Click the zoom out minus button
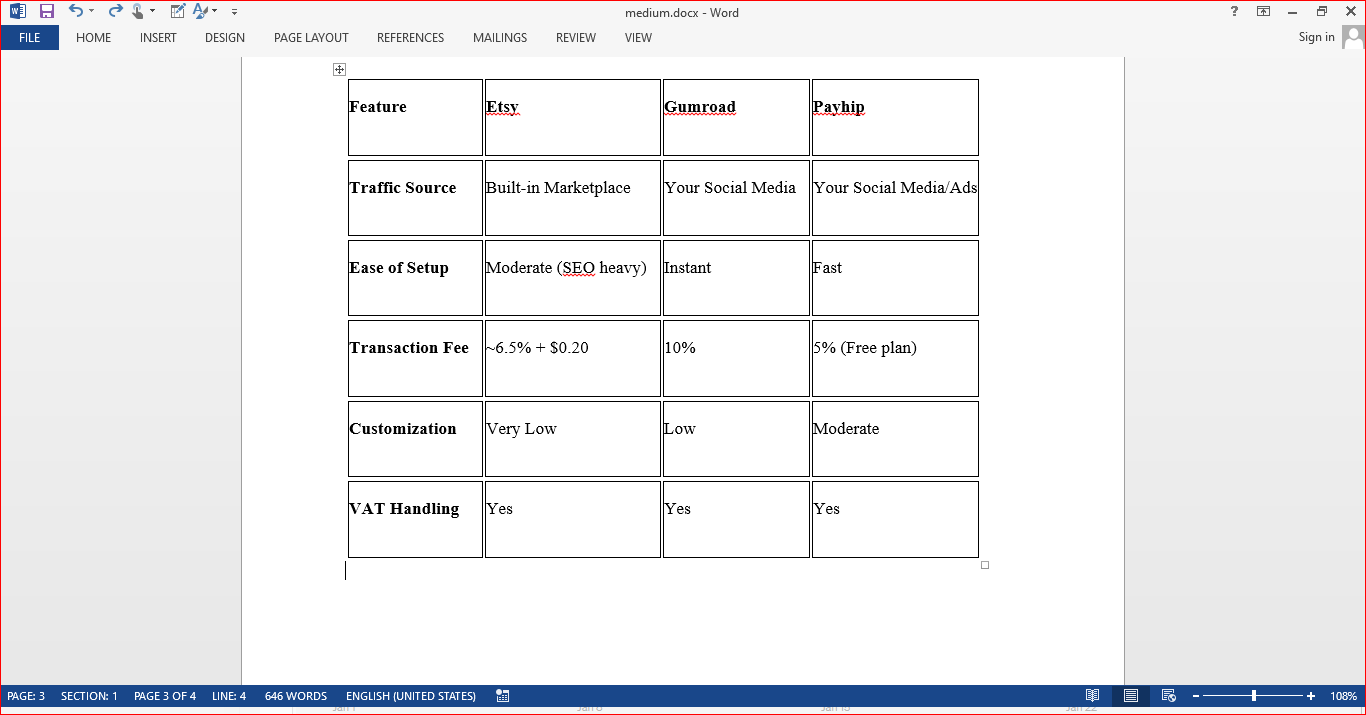This screenshot has width=1366, height=715. [x=1196, y=696]
